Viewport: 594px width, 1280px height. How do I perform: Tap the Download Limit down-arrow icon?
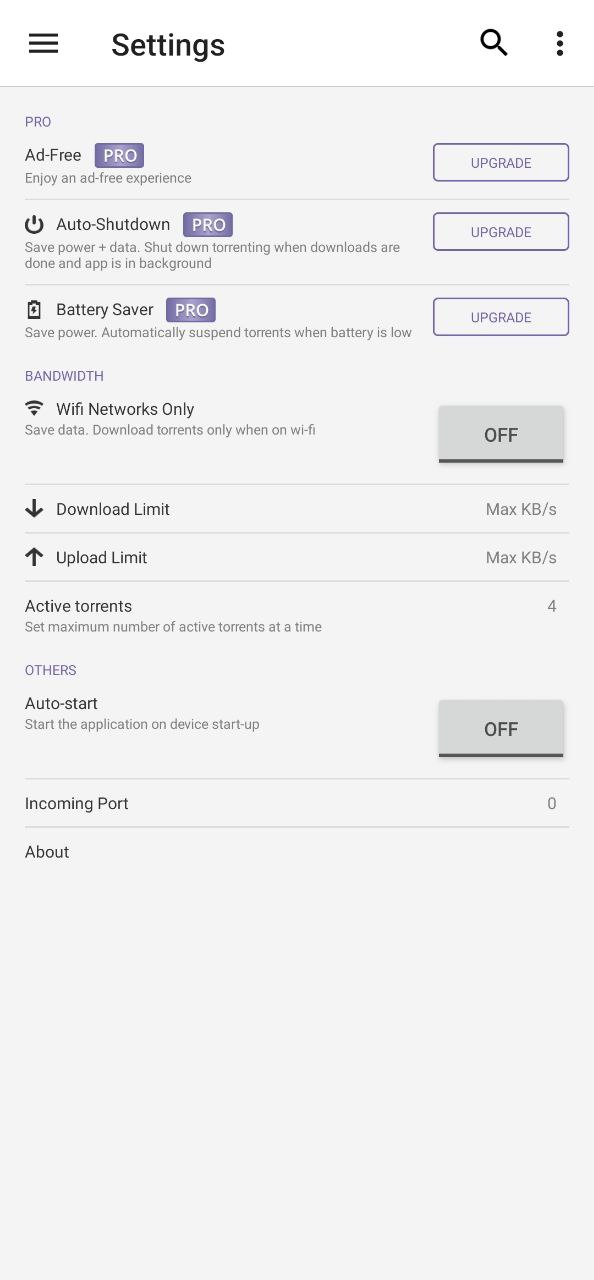click(x=34, y=508)
